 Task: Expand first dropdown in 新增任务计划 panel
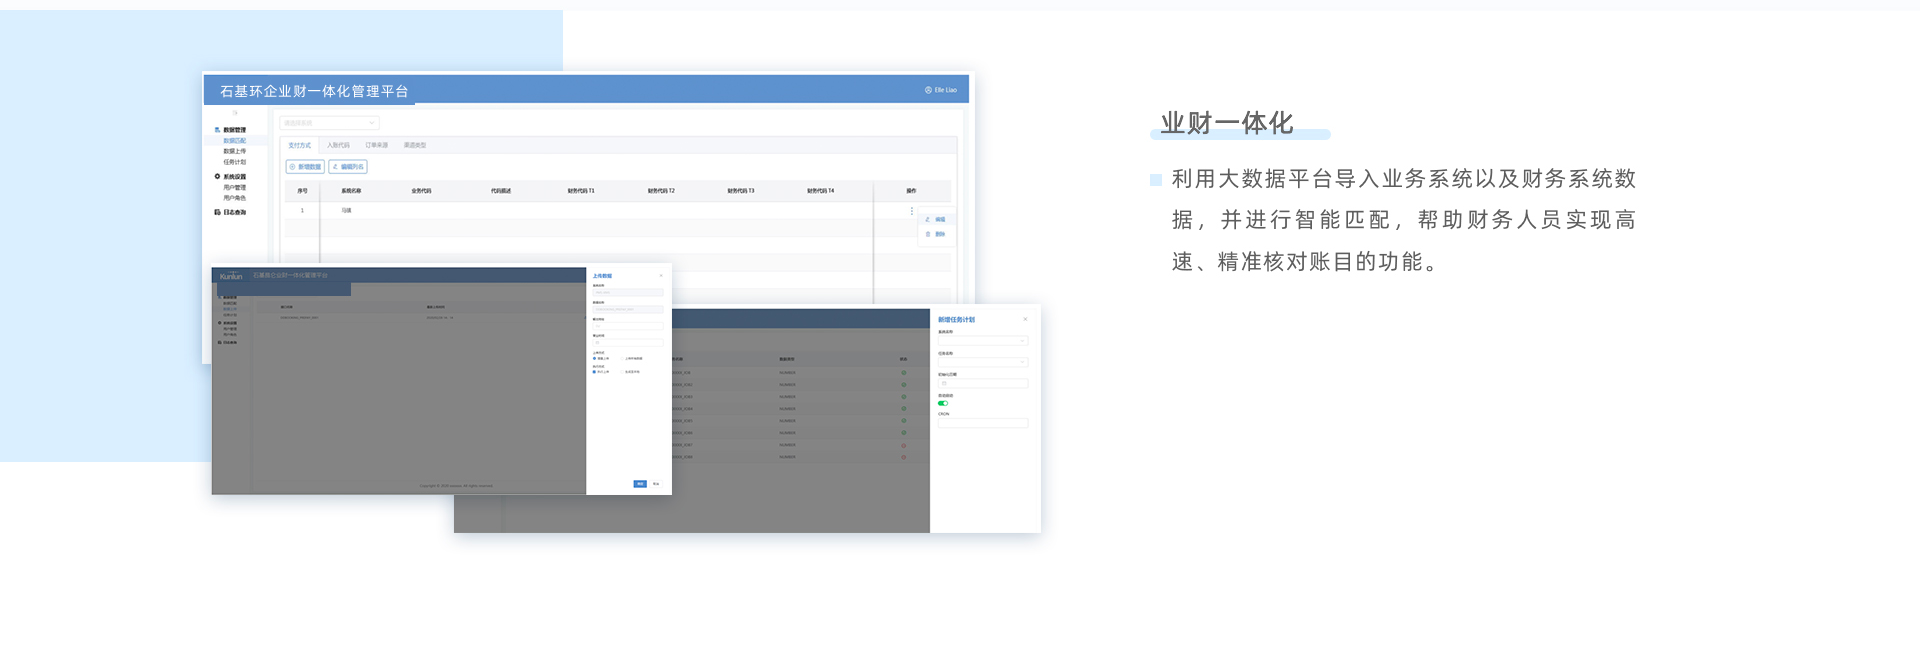click(x=982, y=341)
